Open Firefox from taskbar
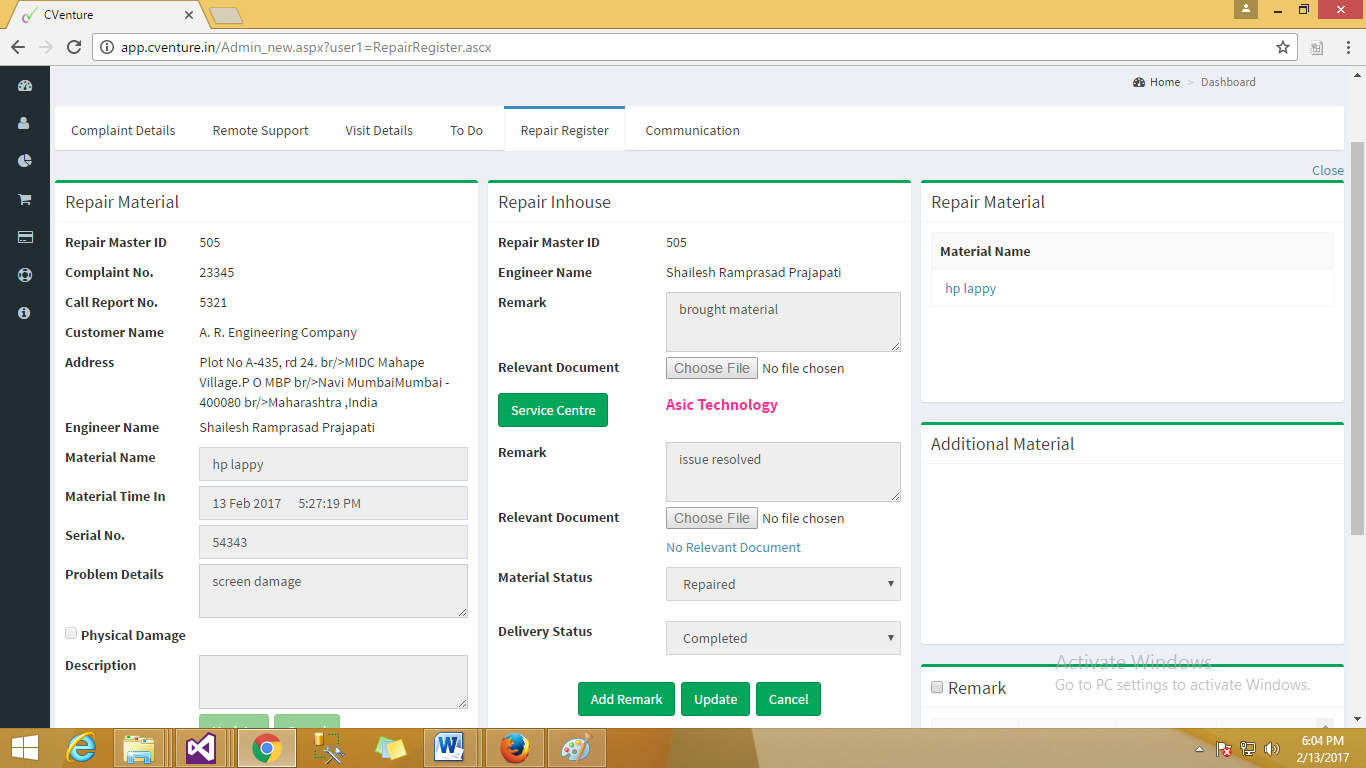The width and height of the screenshot is (1366, 768). (515, 748)
